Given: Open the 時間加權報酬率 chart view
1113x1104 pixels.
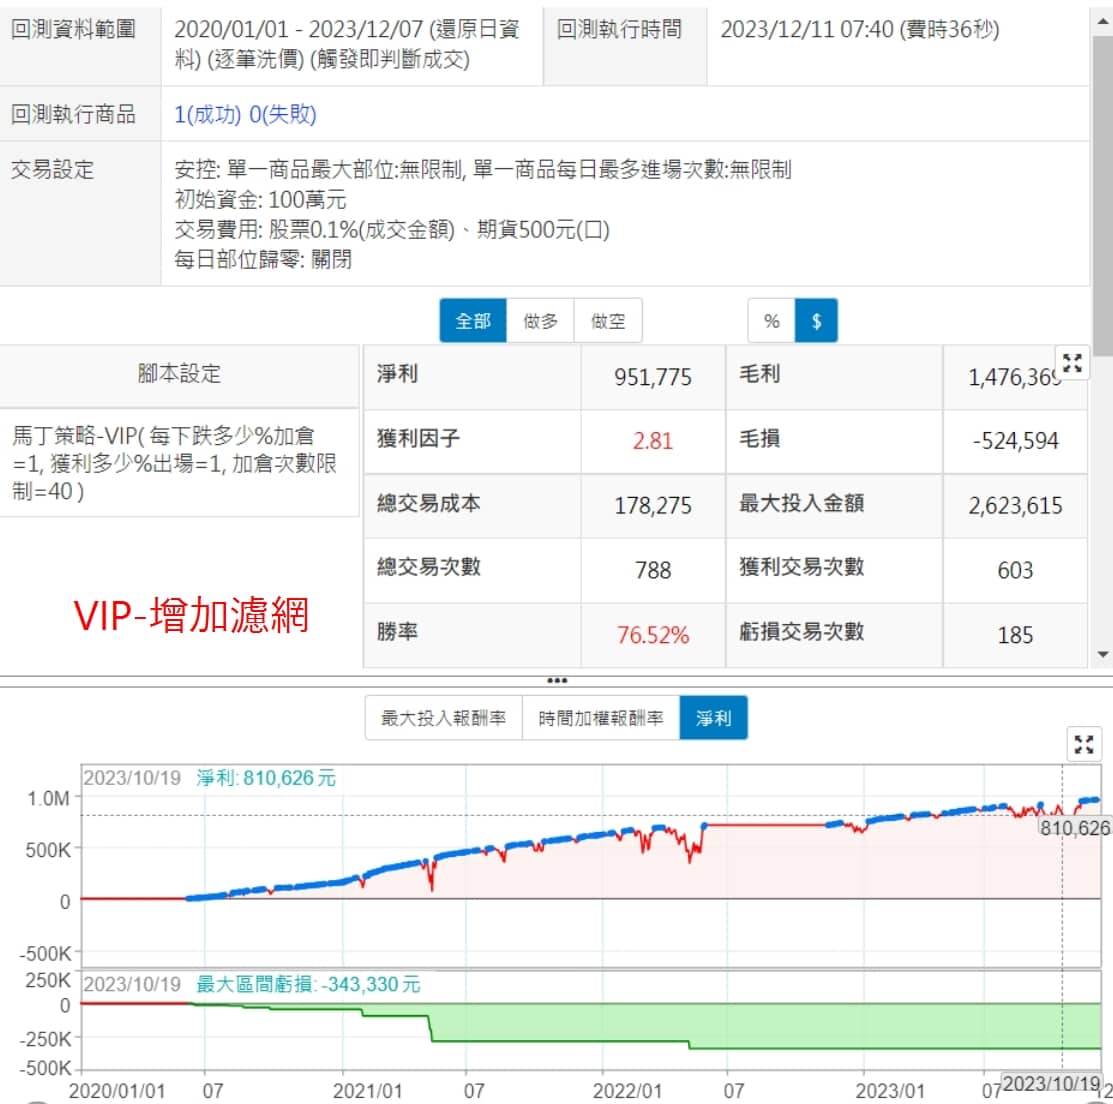Looking at the screenshot, I should (x=600, y=718).
